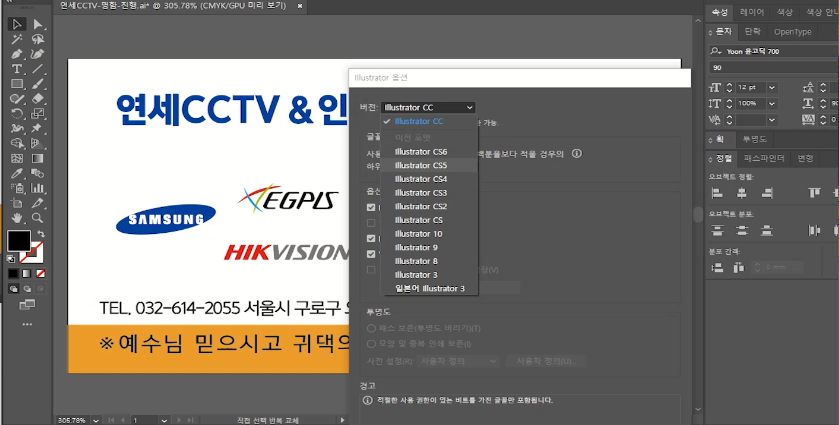
Task: Select the Blend tool
Action: 37,173
